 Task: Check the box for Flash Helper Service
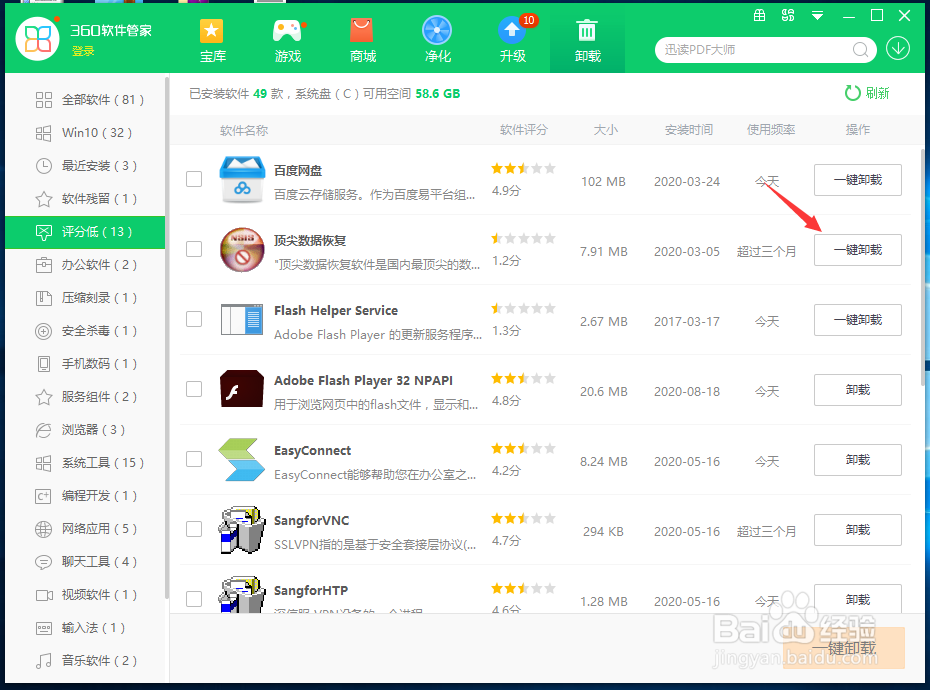194,319
